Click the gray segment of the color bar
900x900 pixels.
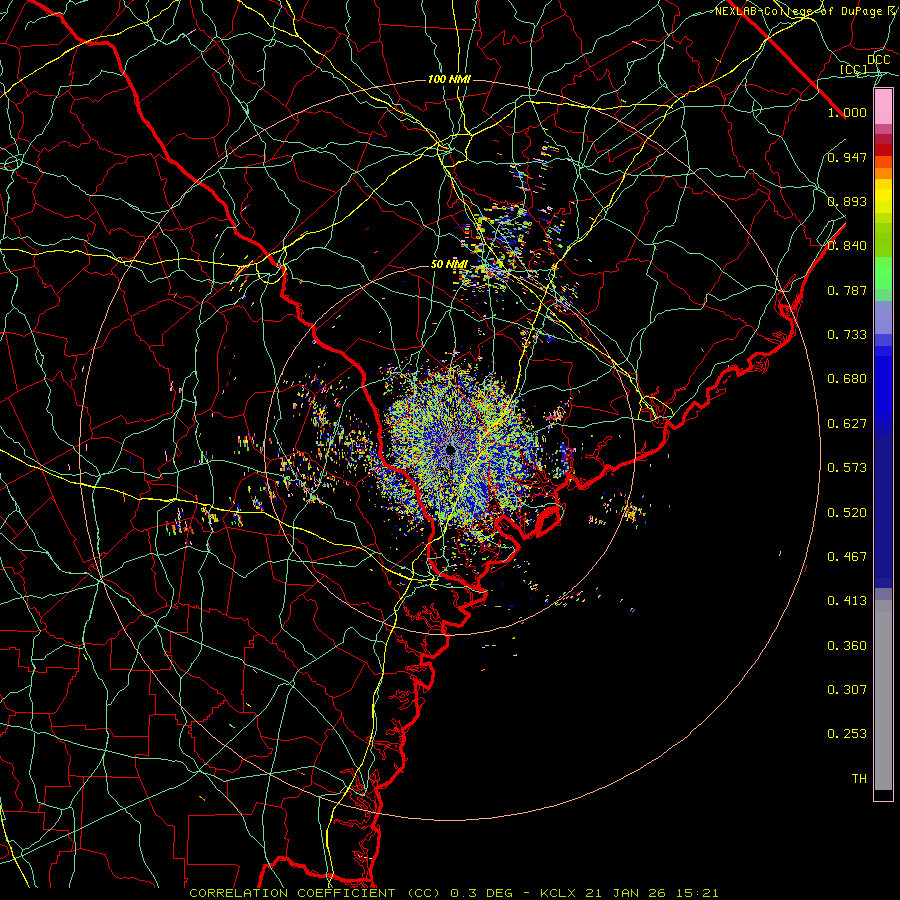tap(883, 695)
